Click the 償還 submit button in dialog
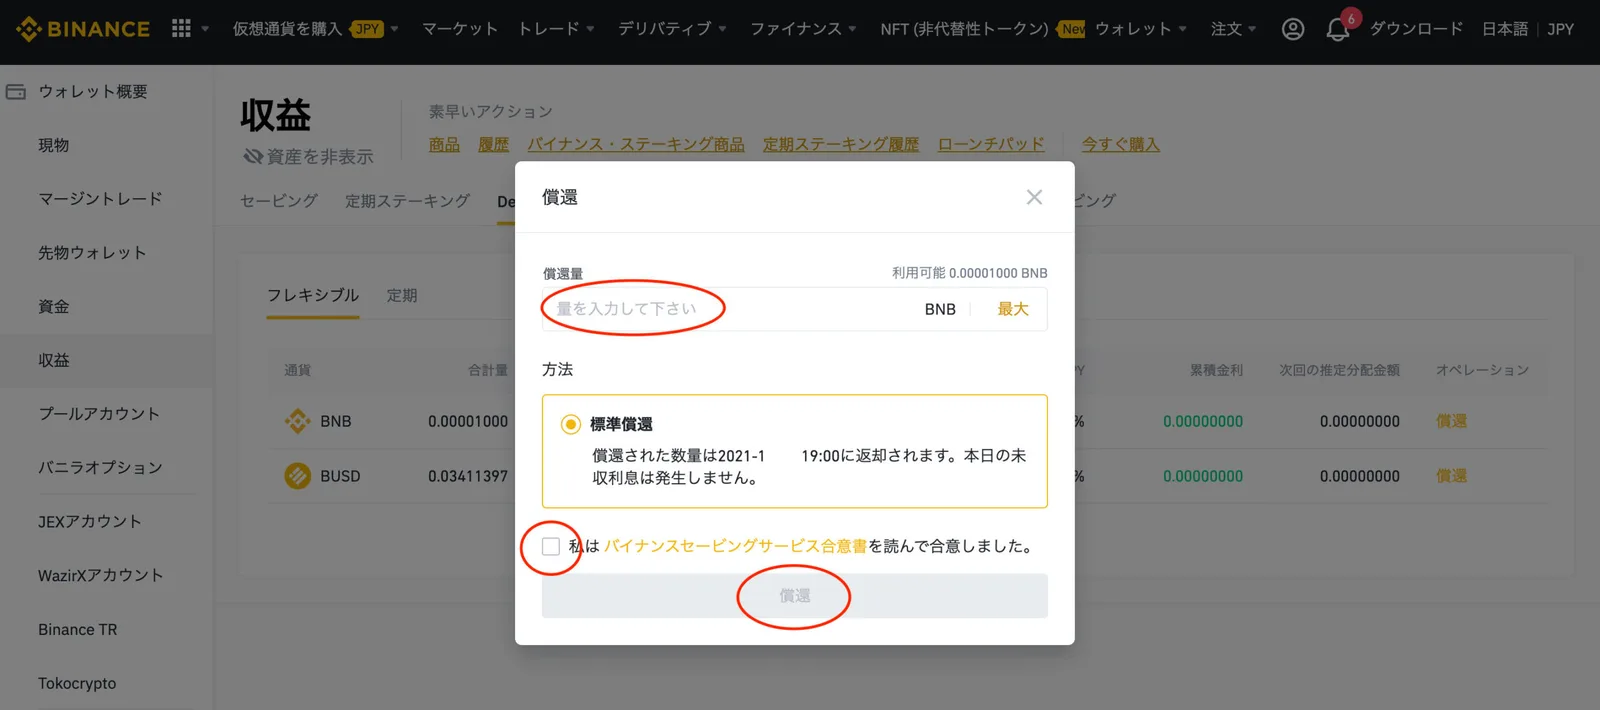 [794, 596]
